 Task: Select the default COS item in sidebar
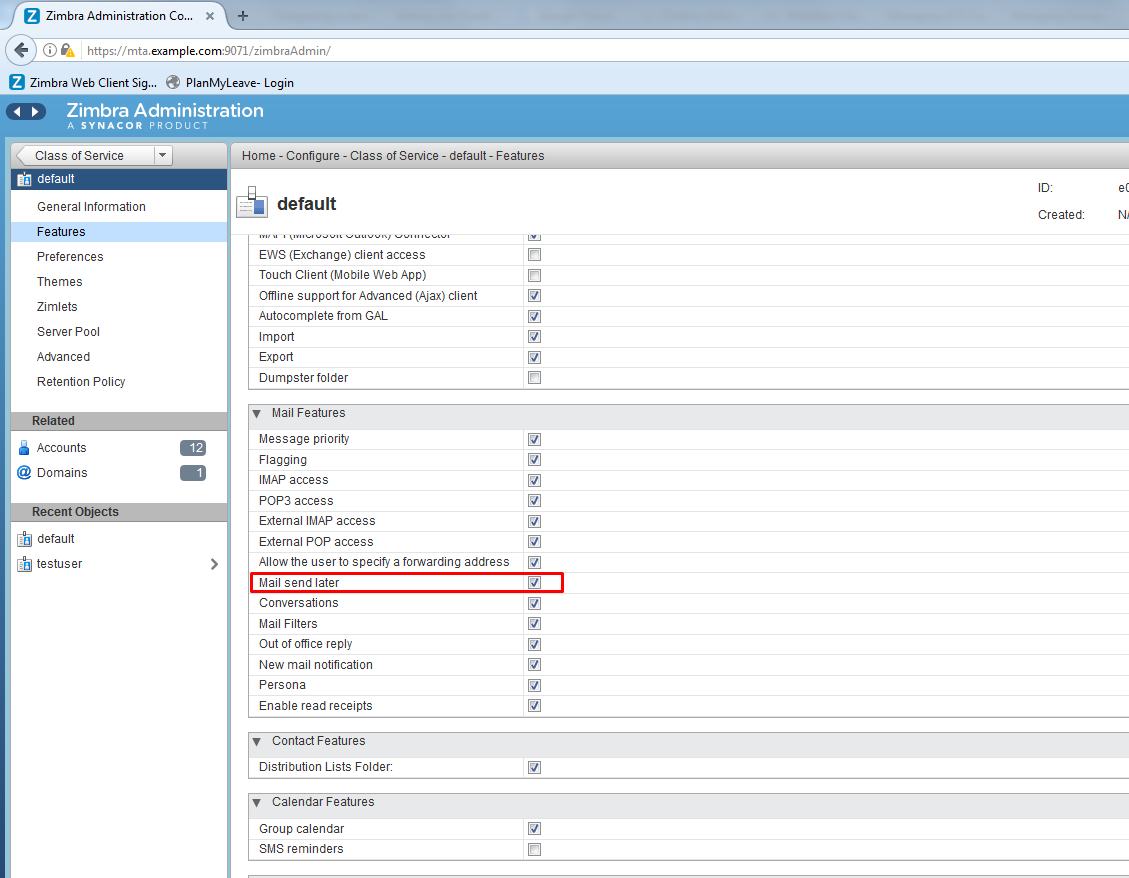pyautogui.click(x=119, y=179)
